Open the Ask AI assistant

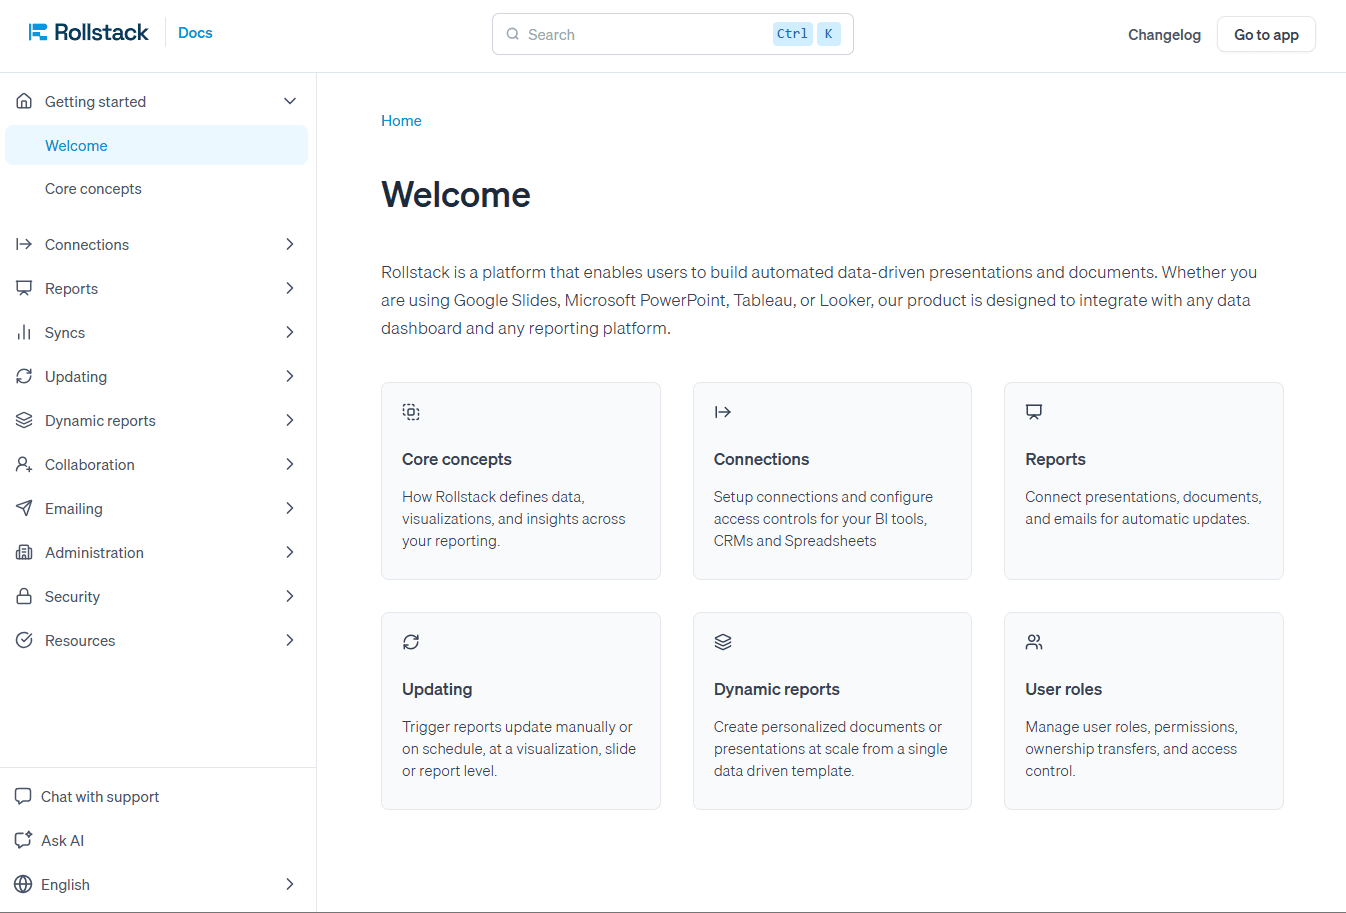[x=62, y=840]
